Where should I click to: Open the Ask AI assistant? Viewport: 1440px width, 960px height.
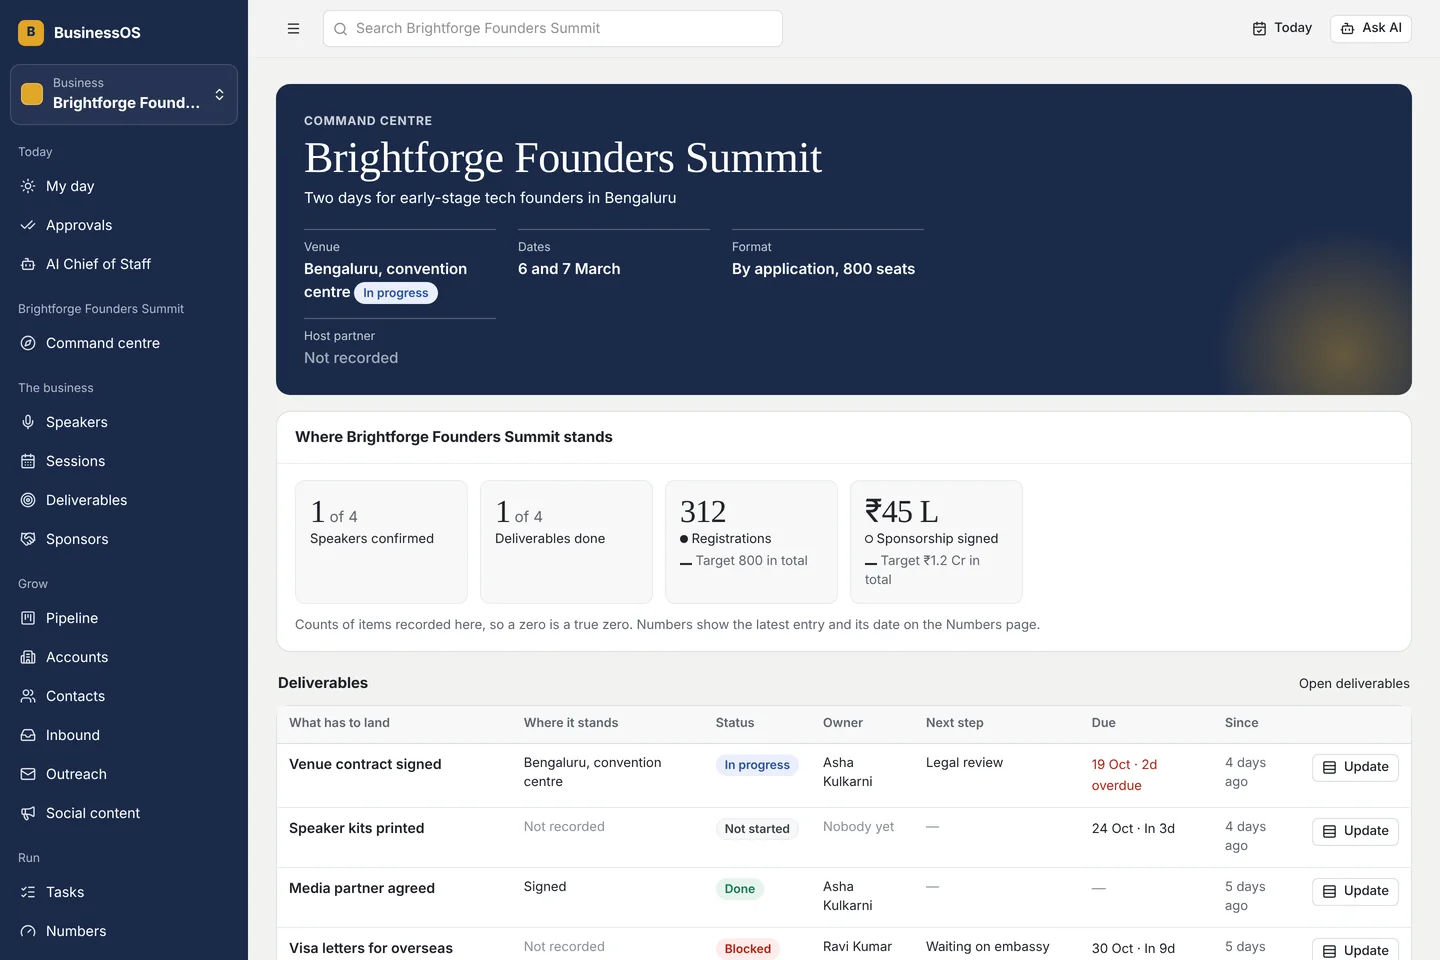pyautogui.click(x=1370, y=28)
